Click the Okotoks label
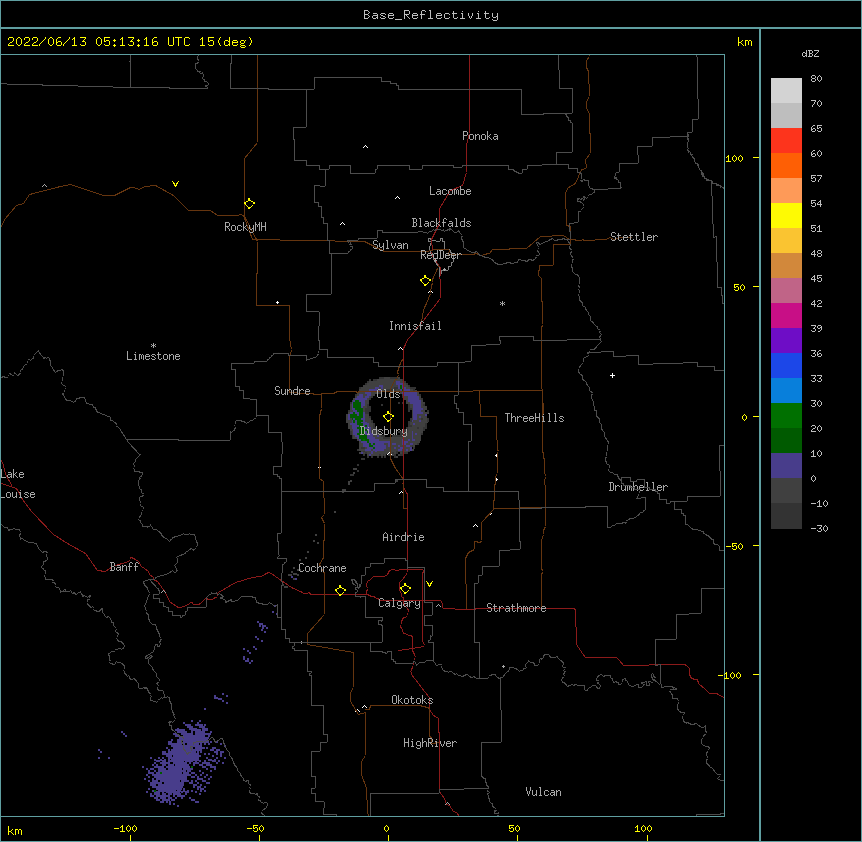 pos(412,700)
